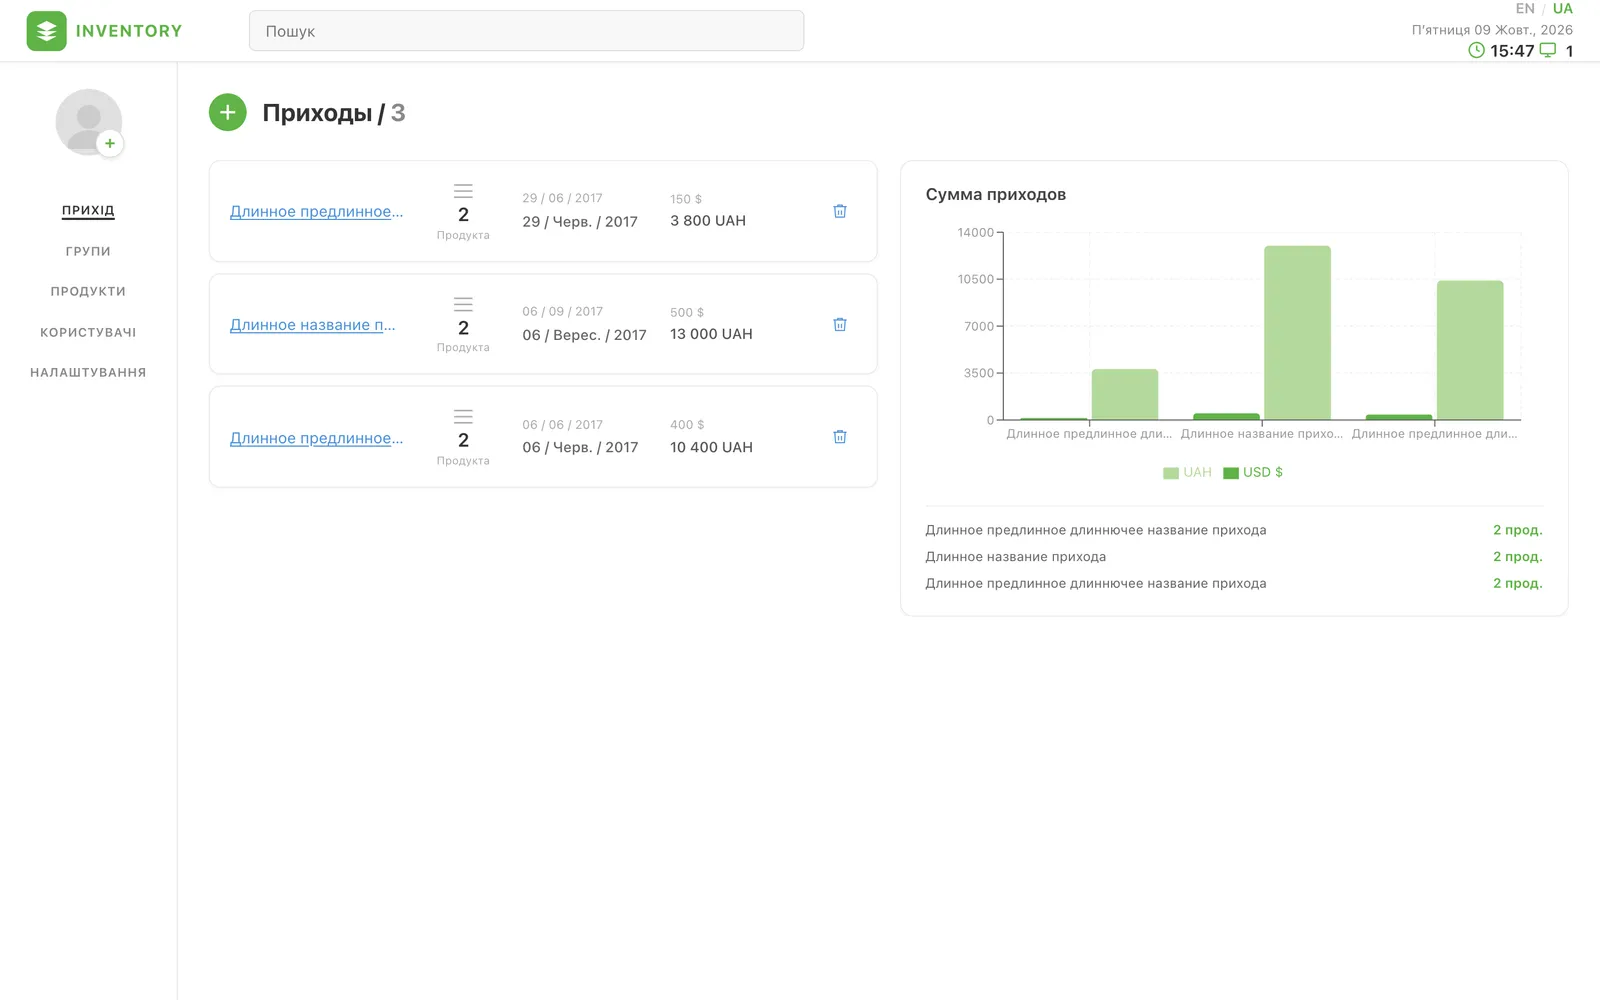
Task: Click the '3 800 UAH' amount
Action: coord(708,221)
